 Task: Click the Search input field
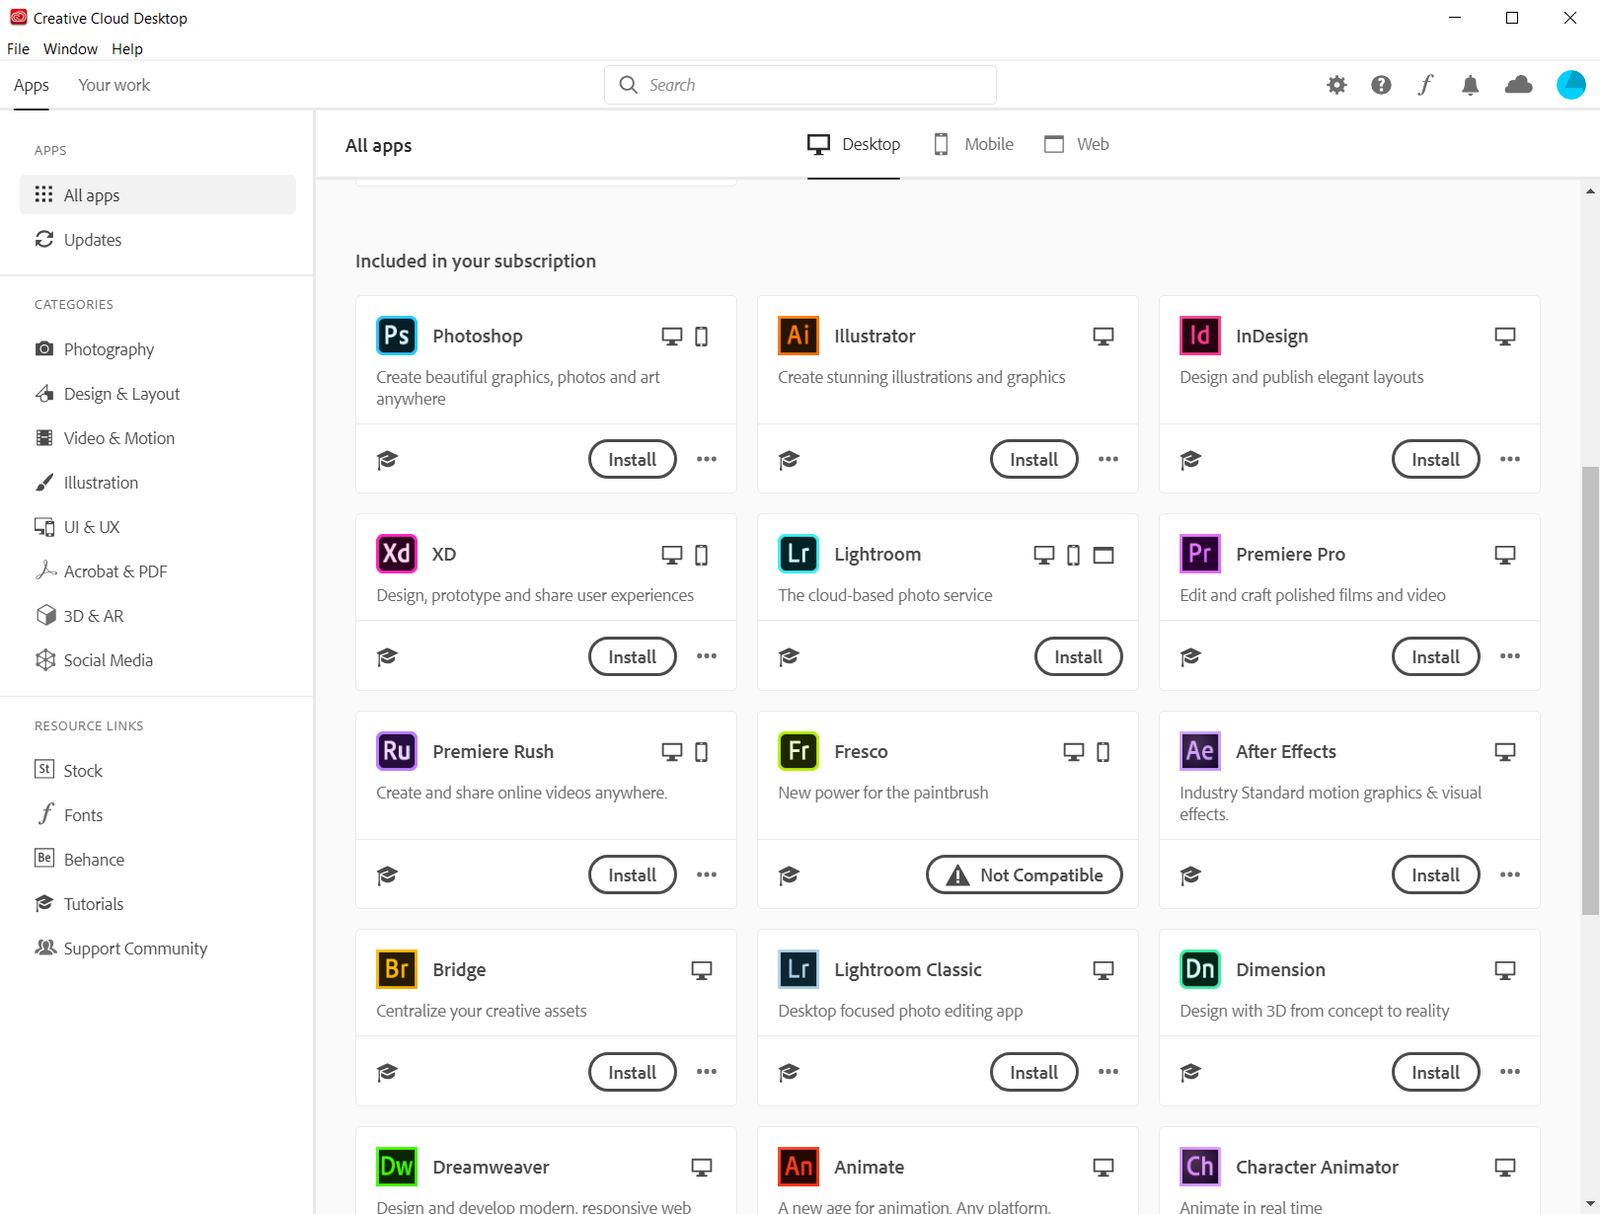815,85
